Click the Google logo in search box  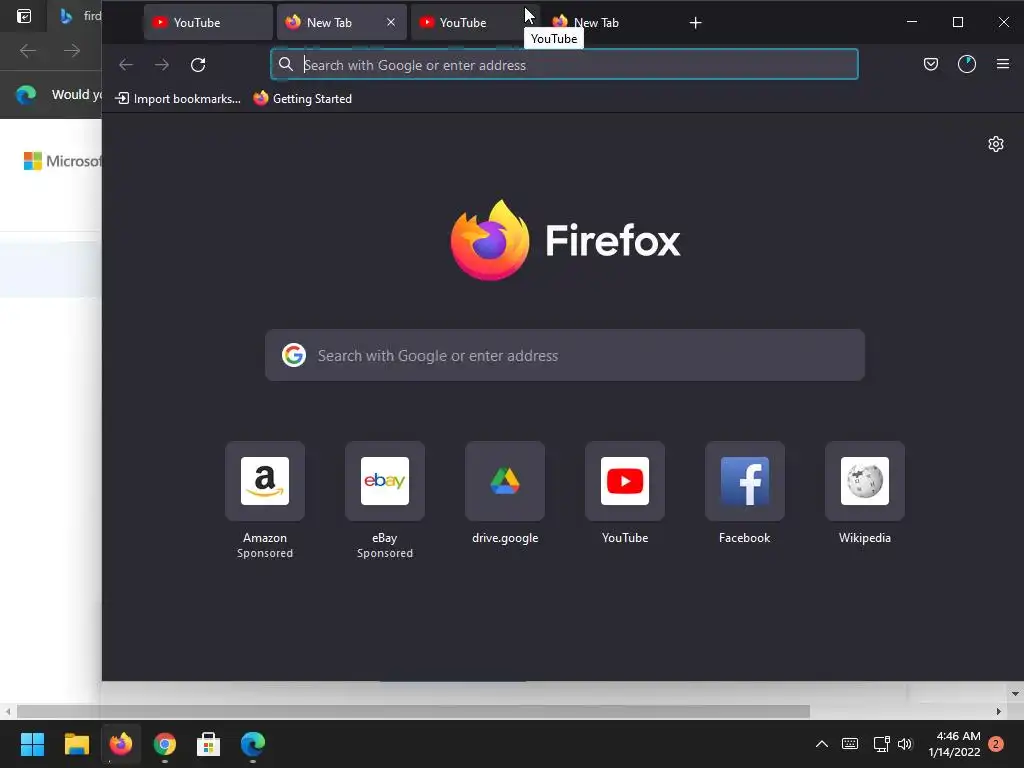click(294, 355)
